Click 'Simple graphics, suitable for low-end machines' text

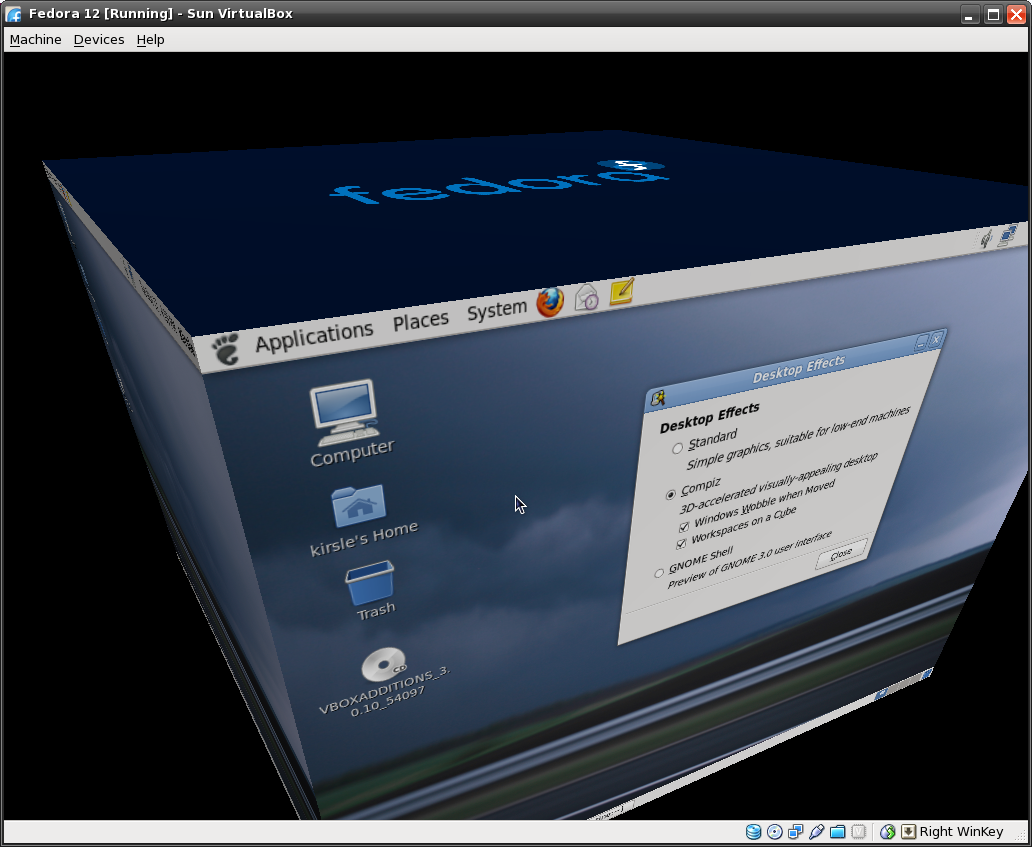(798, 438)
